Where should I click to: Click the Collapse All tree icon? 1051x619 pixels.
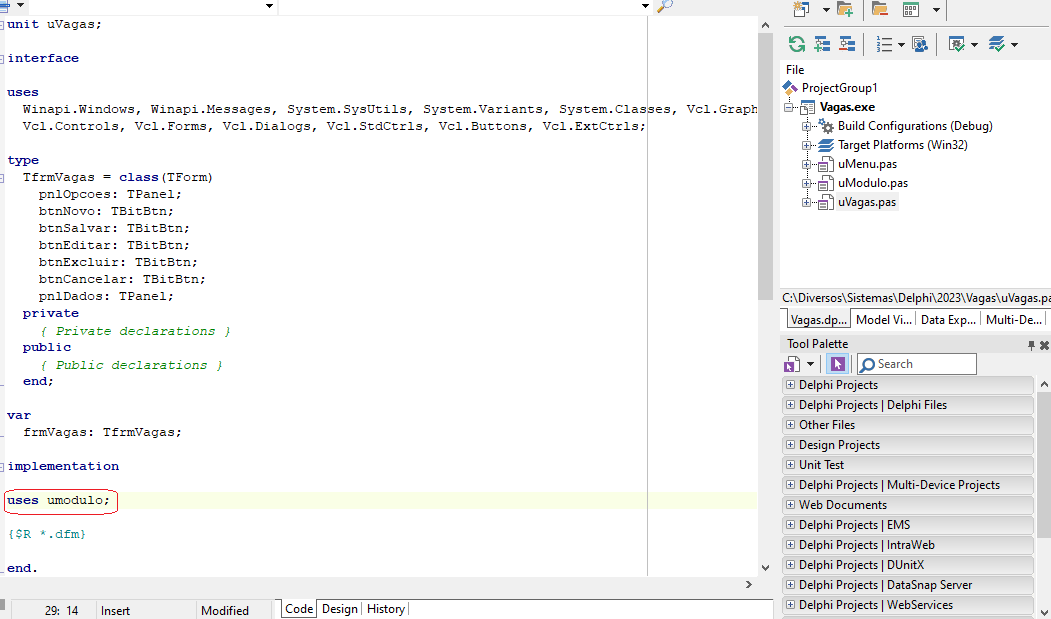coord(847,44)
